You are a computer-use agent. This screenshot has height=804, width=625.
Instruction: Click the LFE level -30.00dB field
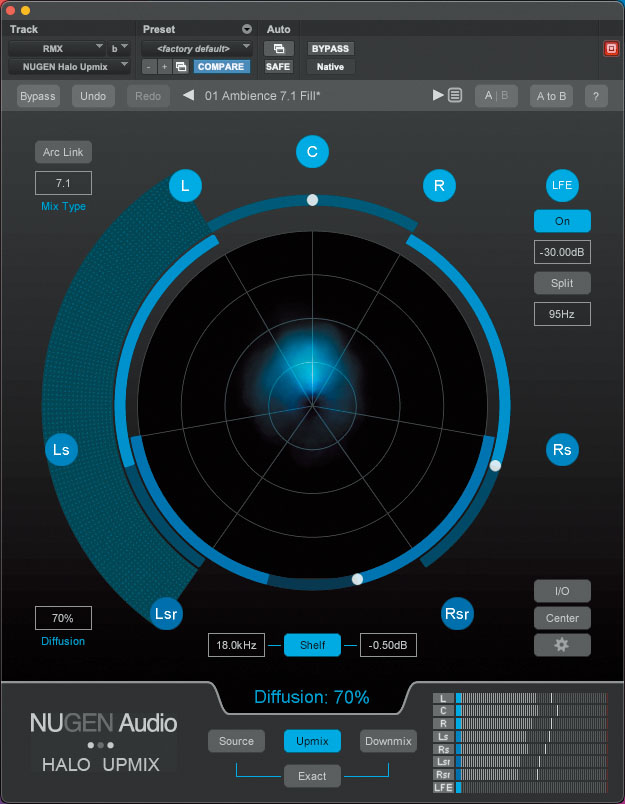coord(562,252)
